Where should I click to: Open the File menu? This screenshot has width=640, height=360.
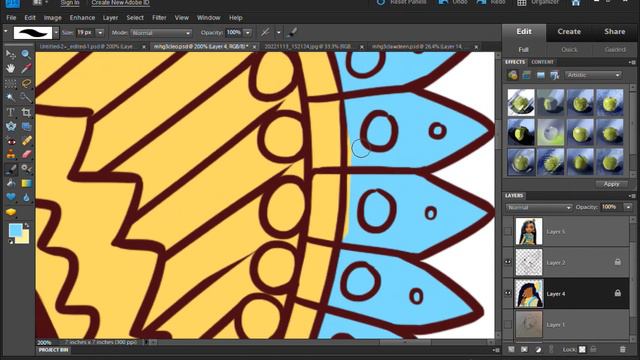11,18
